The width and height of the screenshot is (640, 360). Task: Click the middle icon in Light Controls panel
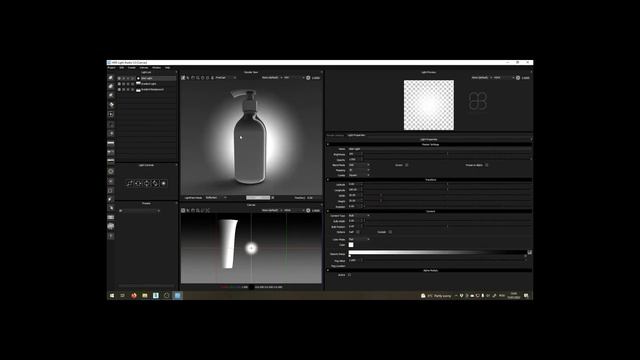pyautogui.click(x=147, y=183)
